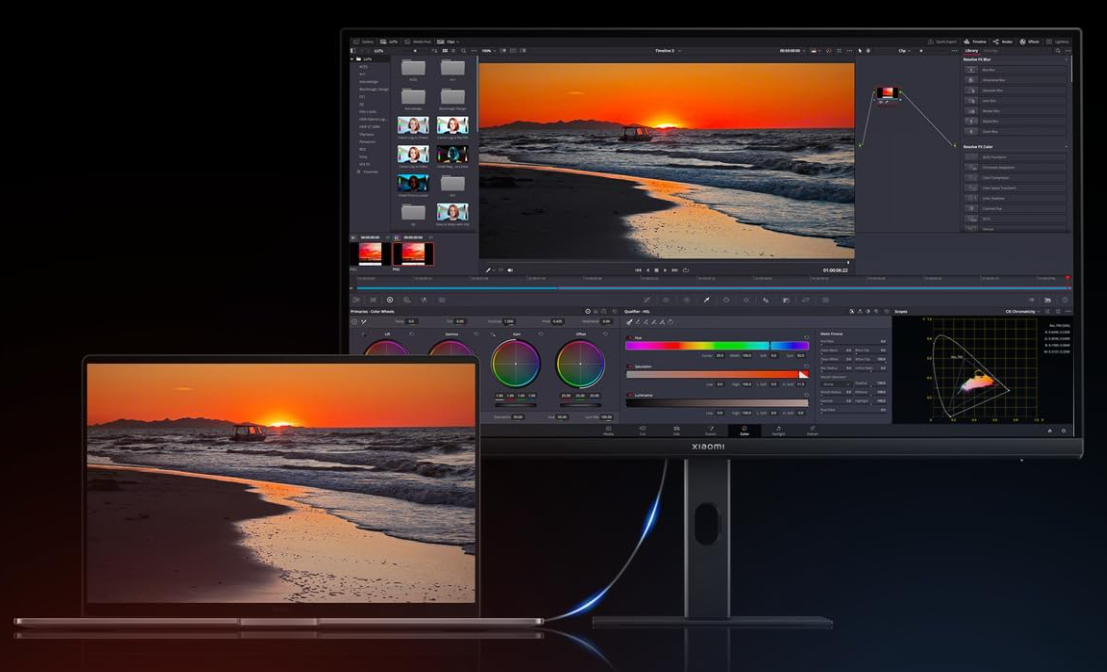Screen dimensions: 1107x672
Task: Click the qualifier picker eyedropper tool
Action: tap(628, 322)
